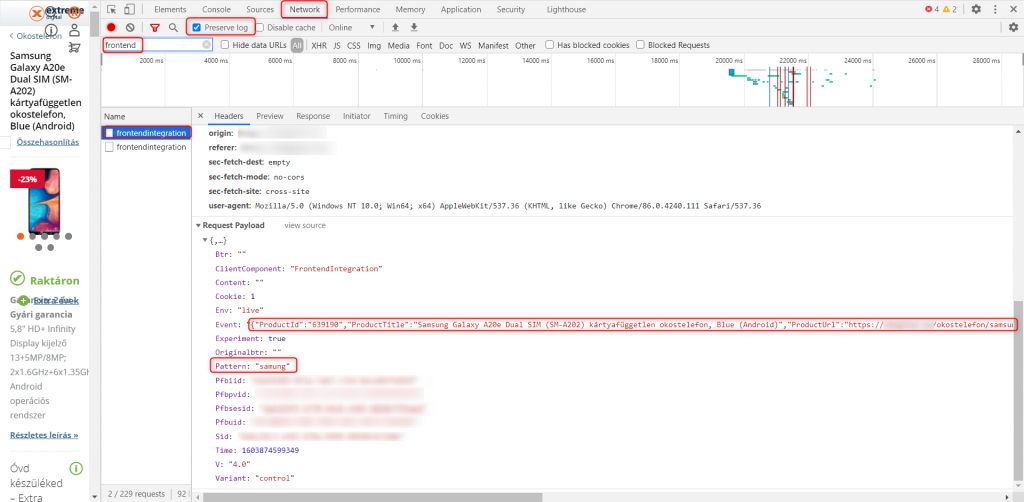This screenshot has width=1024, height=502.
Task: Check Blocked Requests
Action: click(x=641, y=45)
